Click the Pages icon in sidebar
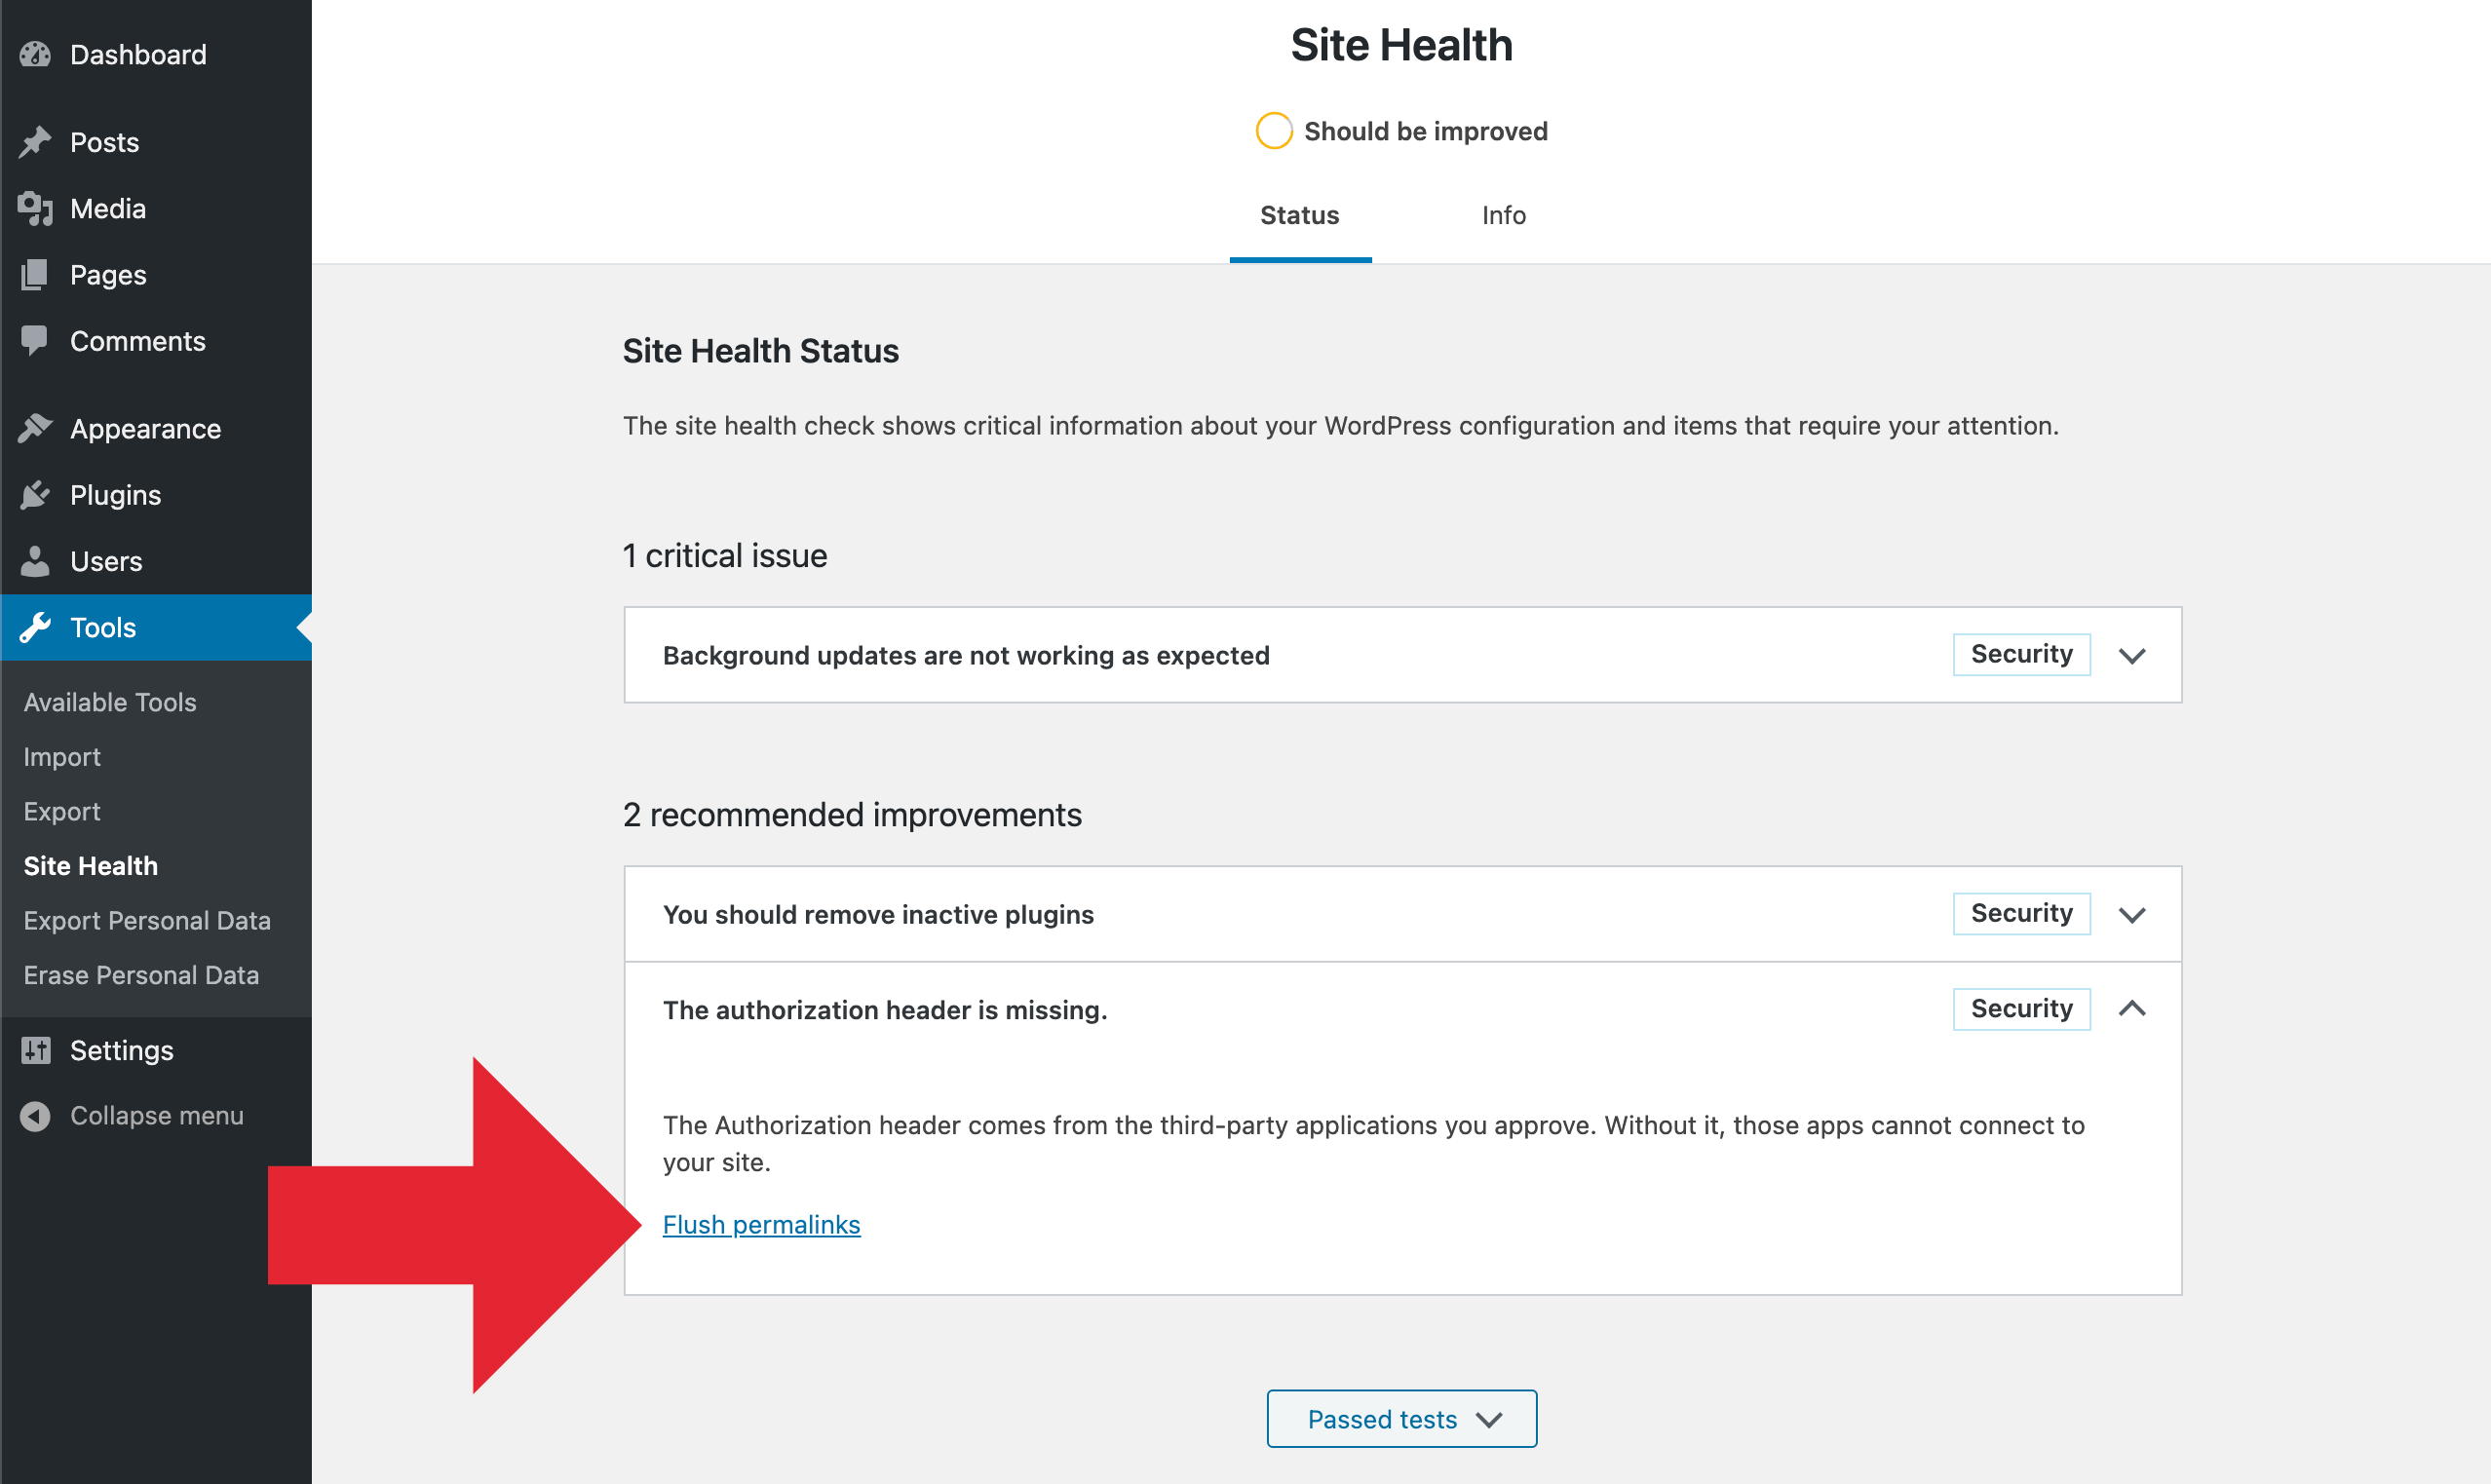The width and height of the screenshot is (2491, 1484). [x=34, y=275]
